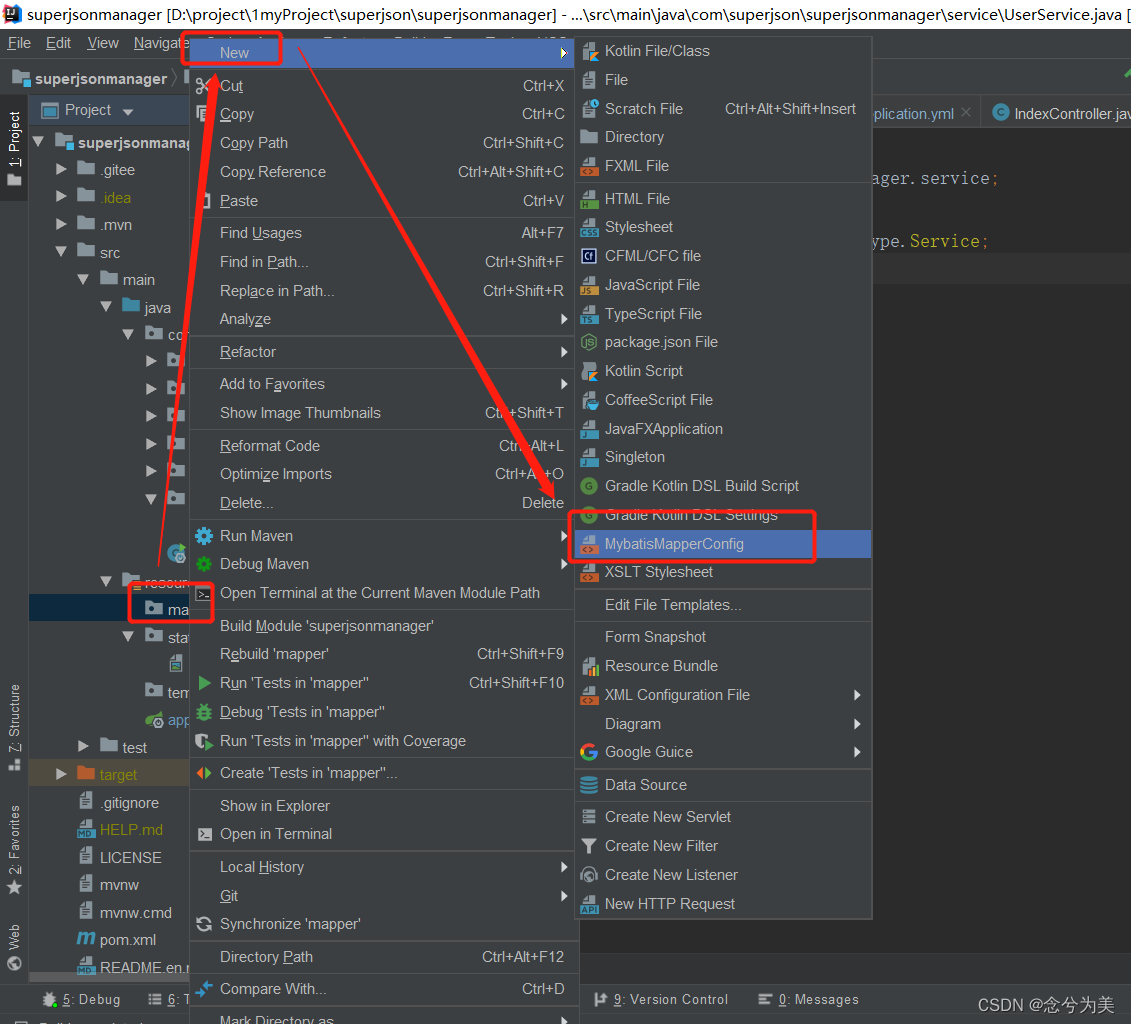Select the HELP.md file
Viewport: 1131px width, 1024px height.
(120, 830)
